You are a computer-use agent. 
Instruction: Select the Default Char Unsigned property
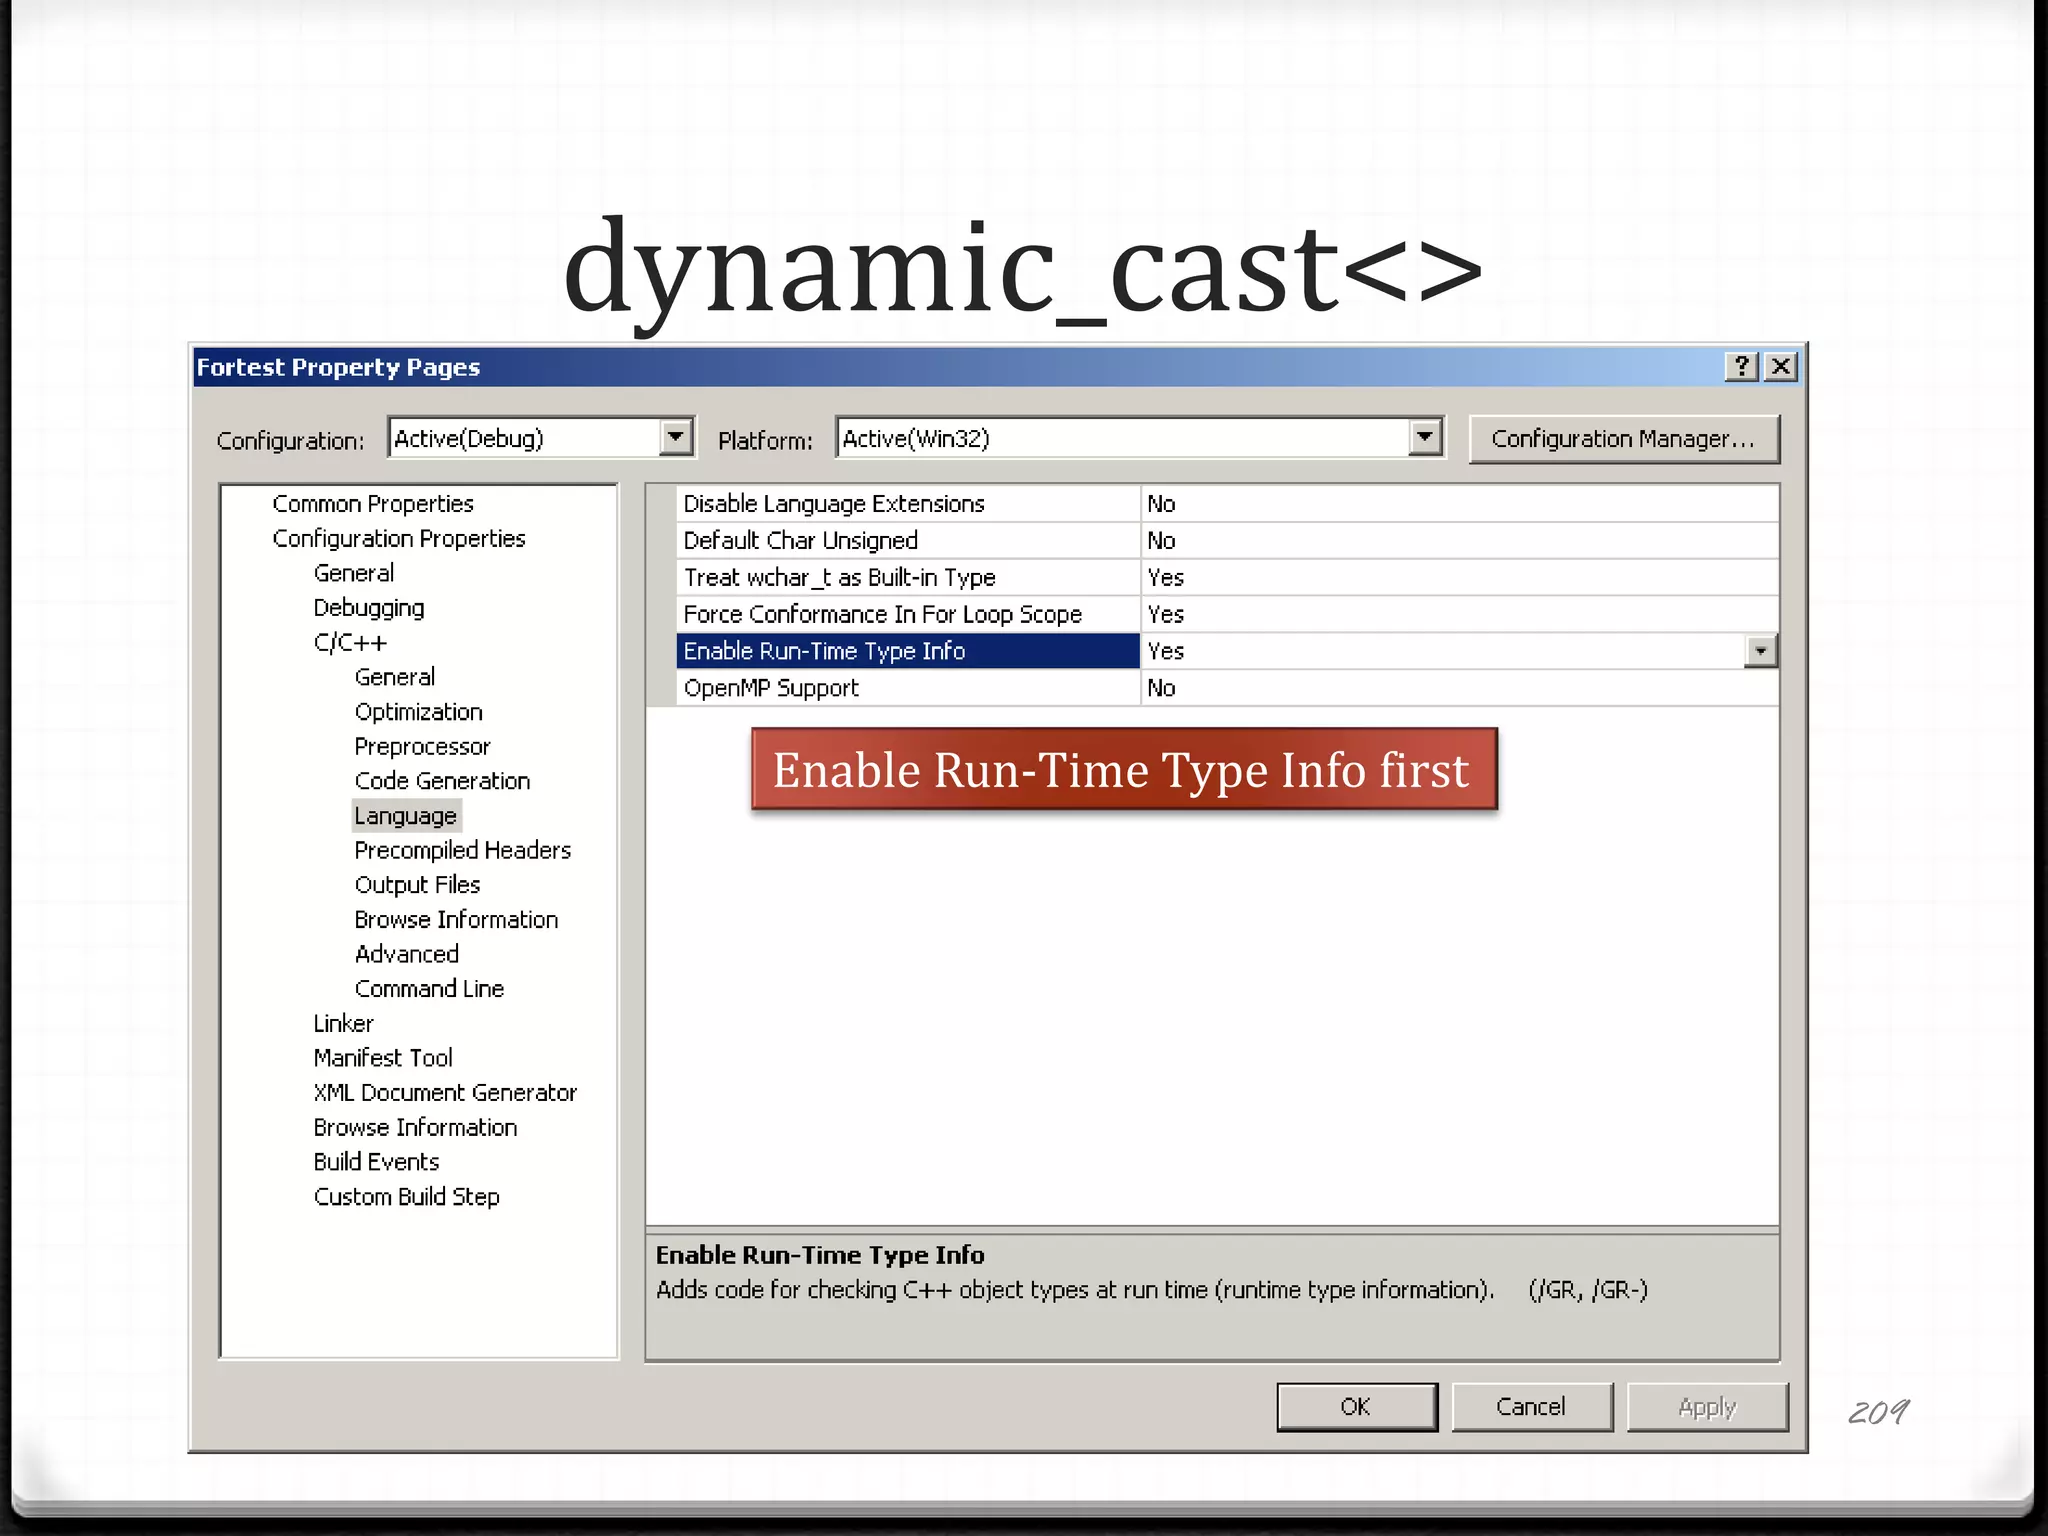tap(908, 541)
